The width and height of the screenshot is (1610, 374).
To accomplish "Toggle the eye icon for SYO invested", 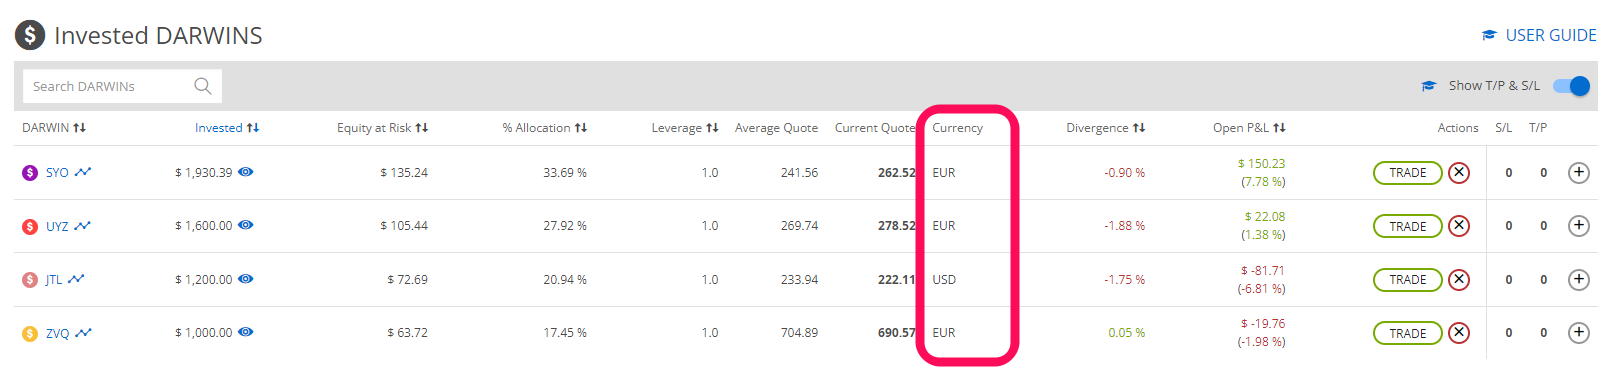I will tap(246, 172).
